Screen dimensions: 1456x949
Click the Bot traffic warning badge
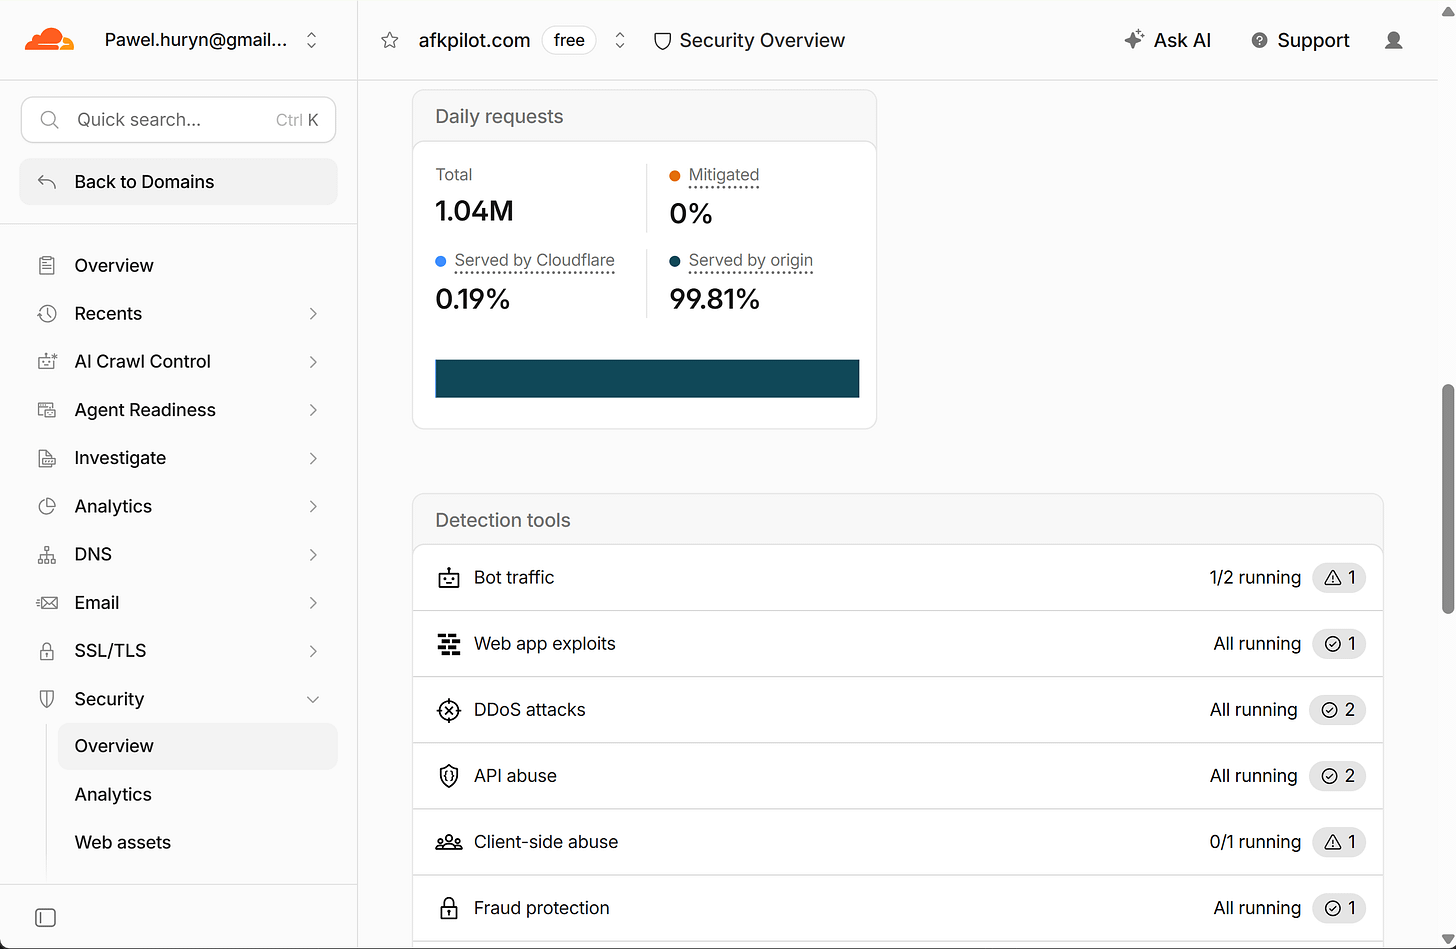tap(1339, 577)
